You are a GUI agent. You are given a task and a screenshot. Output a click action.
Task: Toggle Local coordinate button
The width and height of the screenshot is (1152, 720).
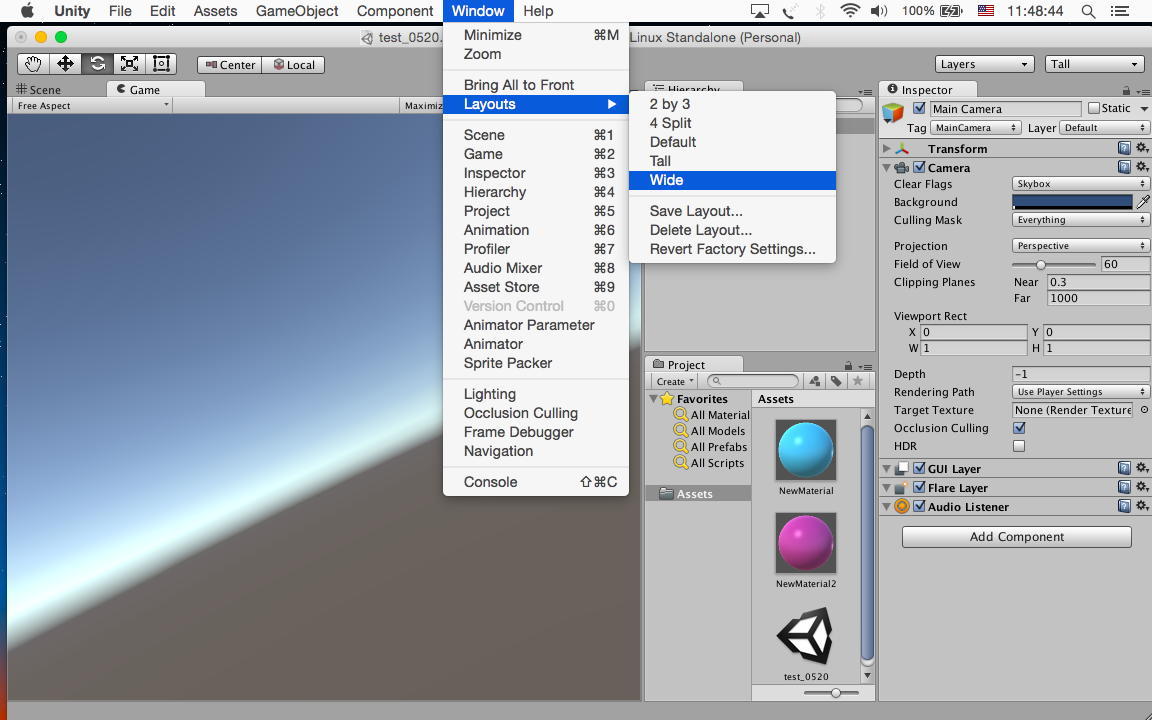click(x=294, y=65)
